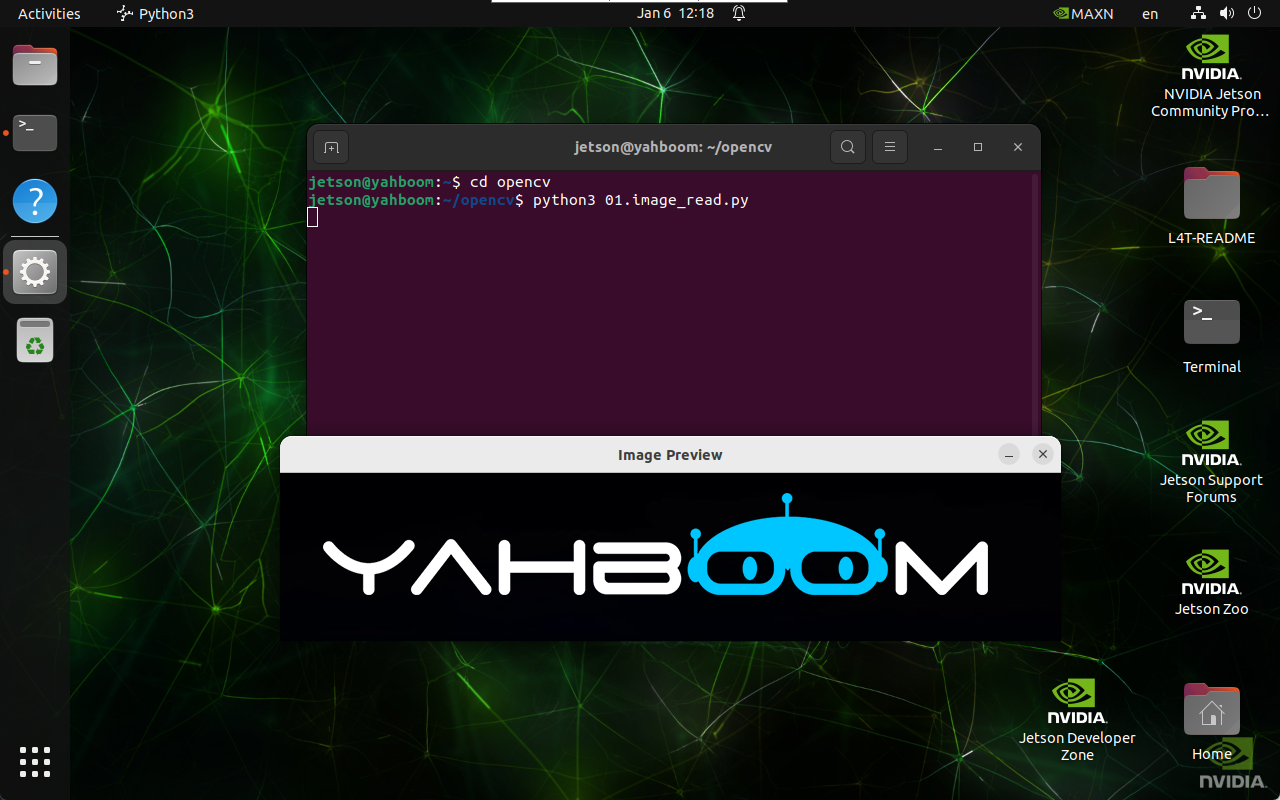Open the clock and calendar menu

click(676, 14)
